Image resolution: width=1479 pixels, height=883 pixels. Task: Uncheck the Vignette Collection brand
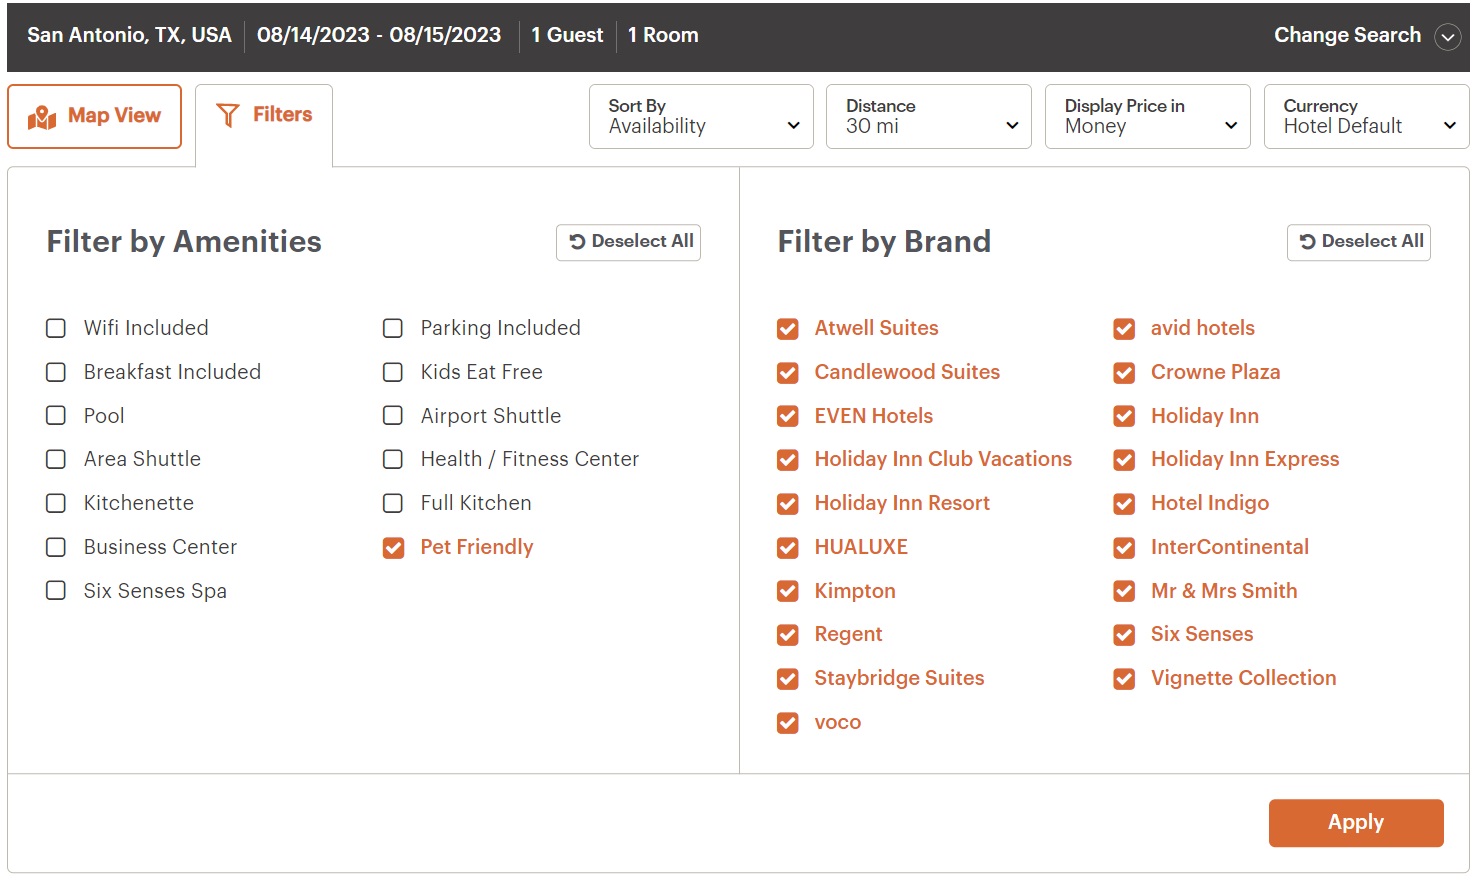[1124, 679]
